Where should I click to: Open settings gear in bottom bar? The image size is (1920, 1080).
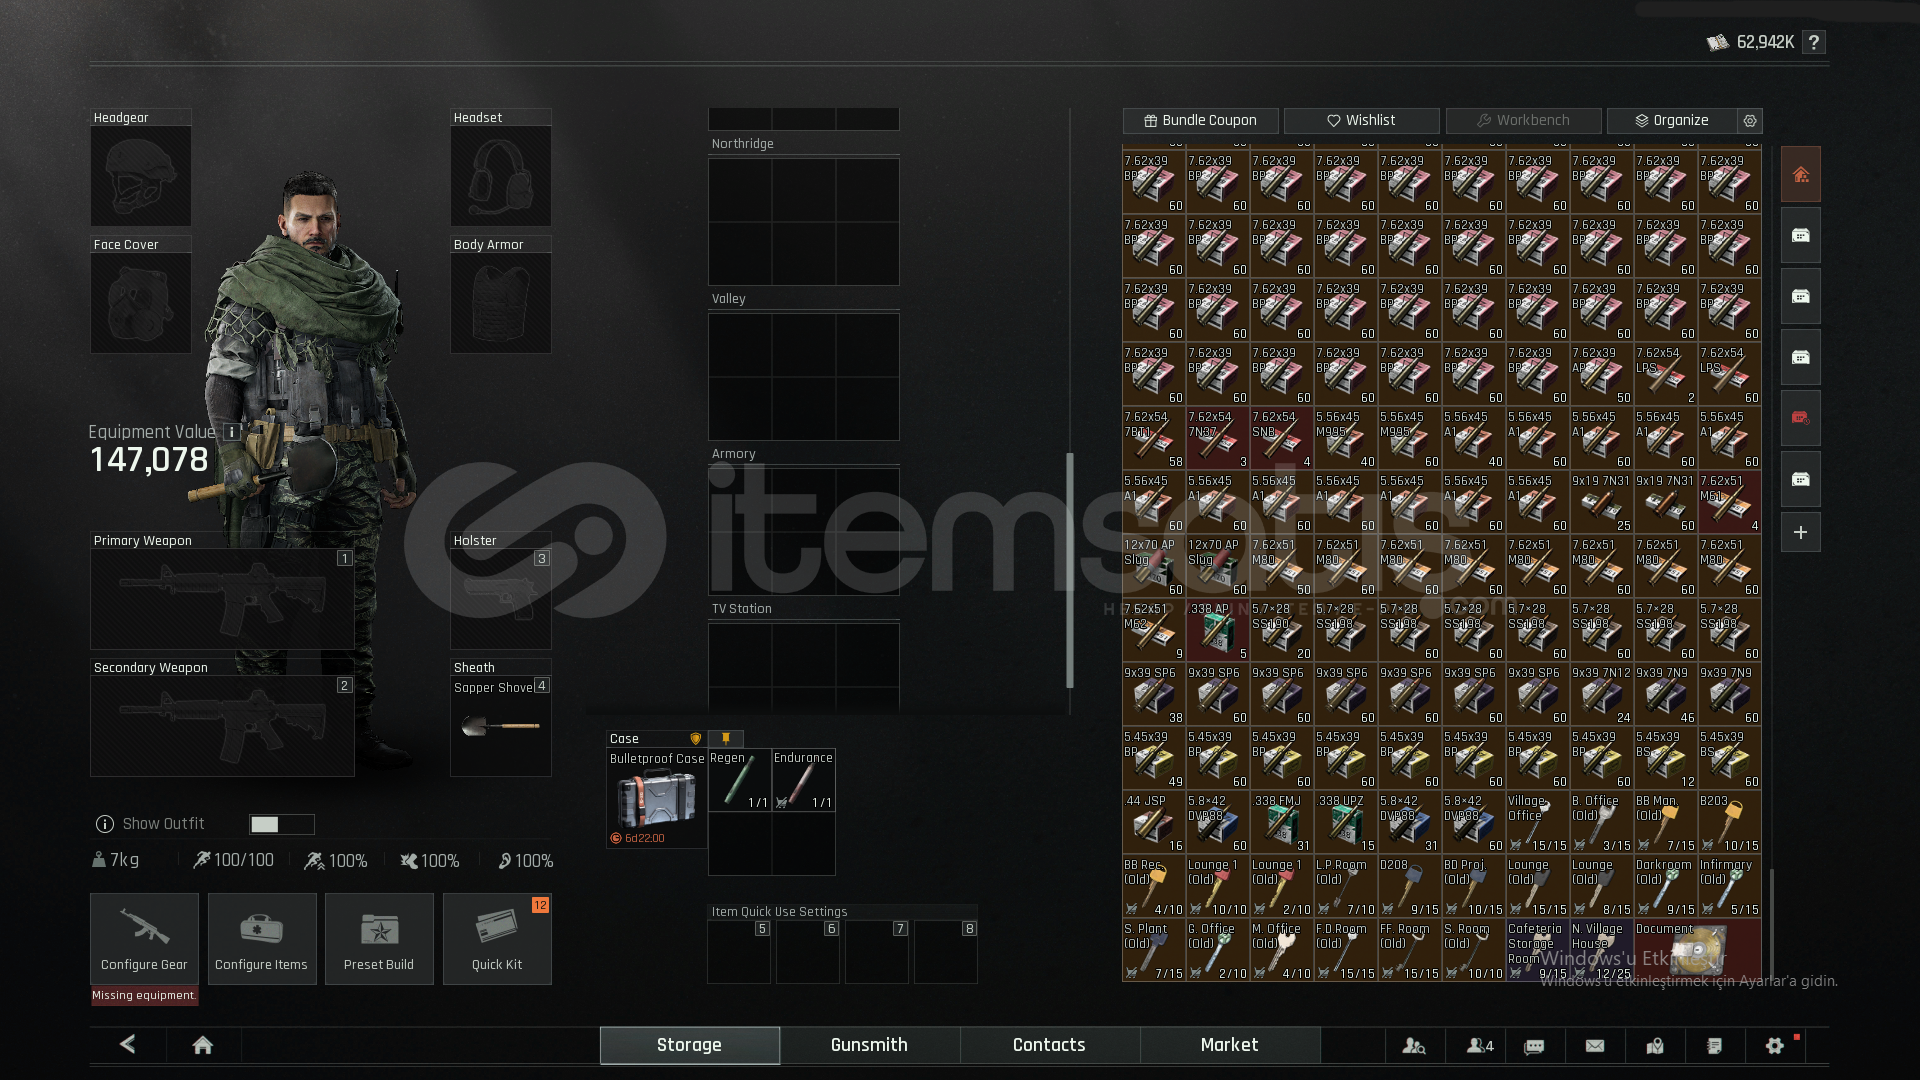pos(1775,1045)
